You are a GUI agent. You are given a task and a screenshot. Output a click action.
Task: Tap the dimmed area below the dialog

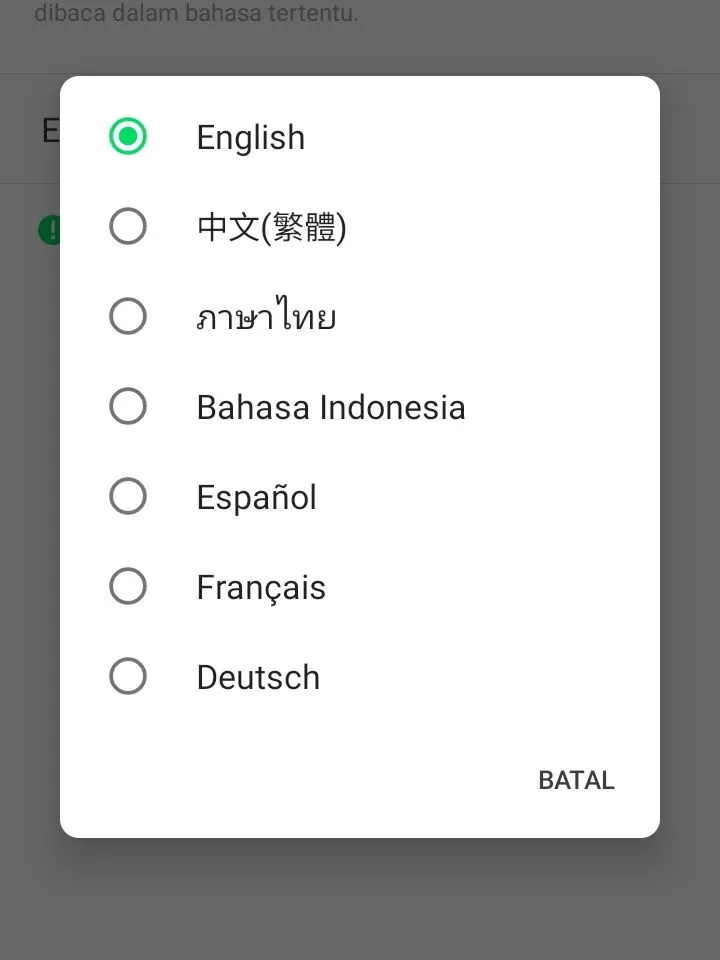(x=360, y=900)
